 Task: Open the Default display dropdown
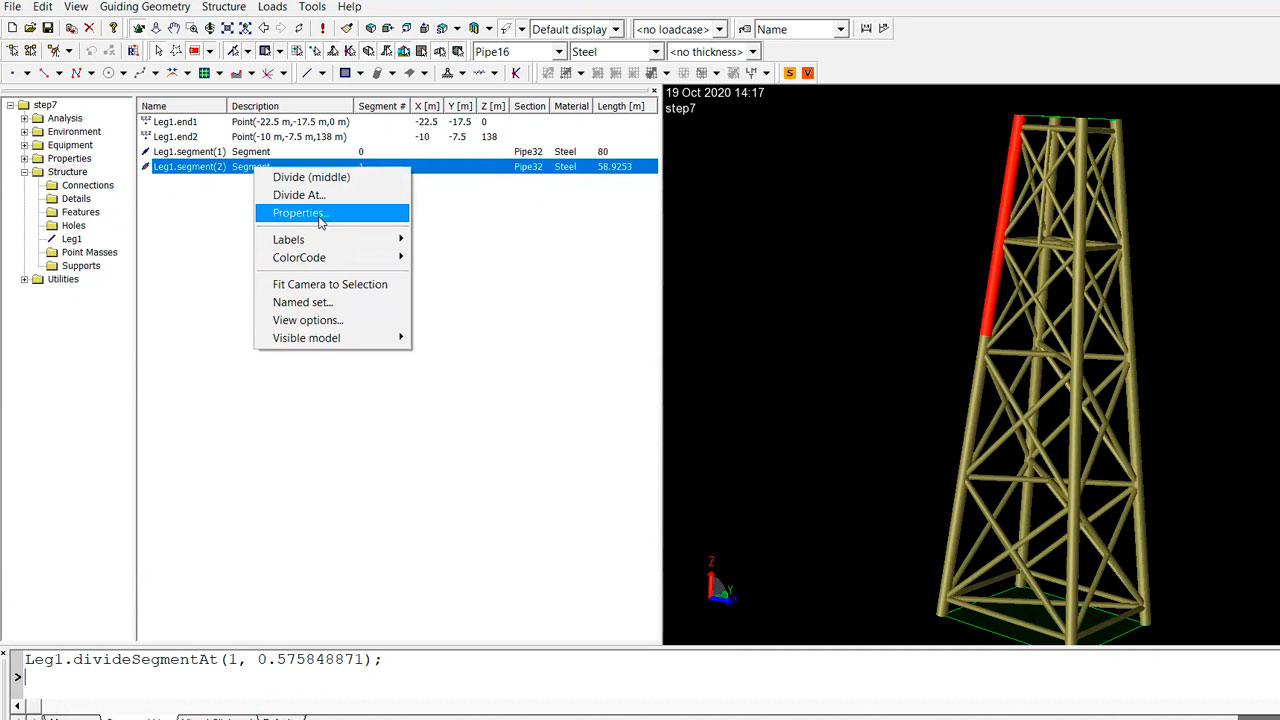(616, 30)
